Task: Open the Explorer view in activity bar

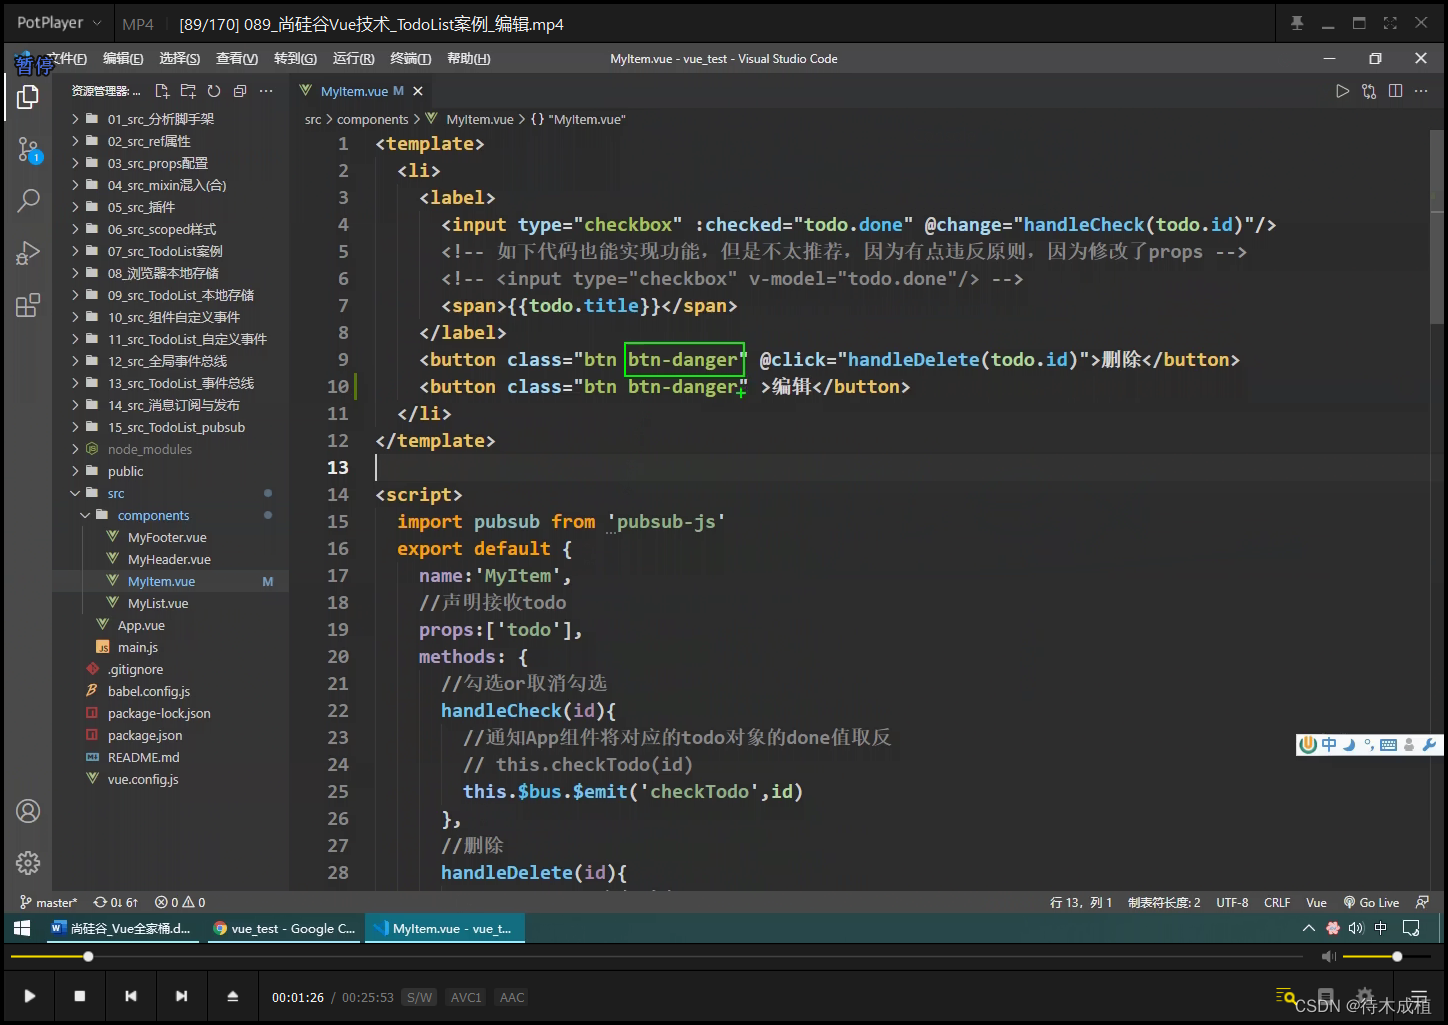Action: coord(28,97)
